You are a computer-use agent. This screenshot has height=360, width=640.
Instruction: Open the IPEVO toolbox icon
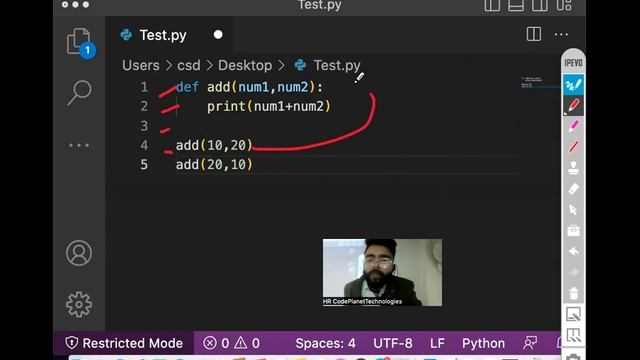click(573, 231)
